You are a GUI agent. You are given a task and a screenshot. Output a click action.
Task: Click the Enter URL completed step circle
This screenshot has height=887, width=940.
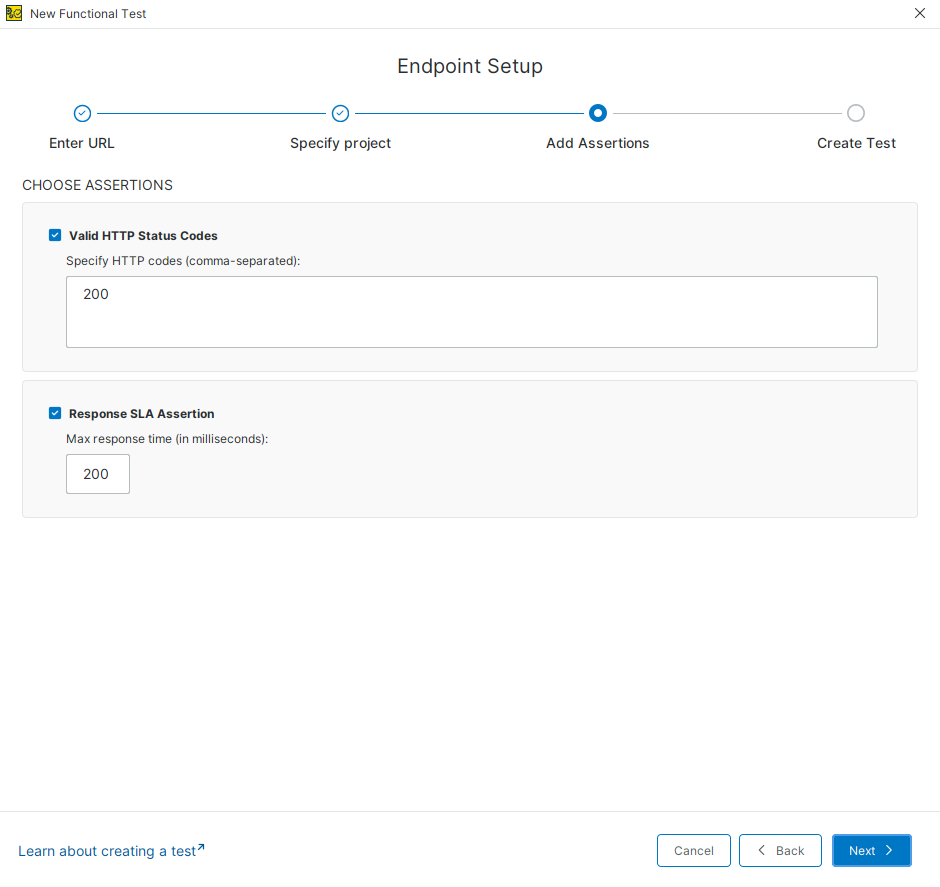tap(82, 113)
